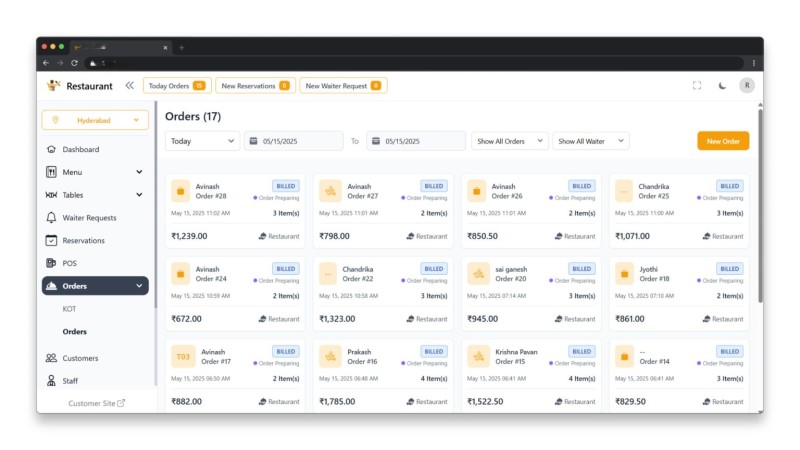Open Show All Orders dropdown
Viewport: 800px width, 450px height.
pos(509,141)
